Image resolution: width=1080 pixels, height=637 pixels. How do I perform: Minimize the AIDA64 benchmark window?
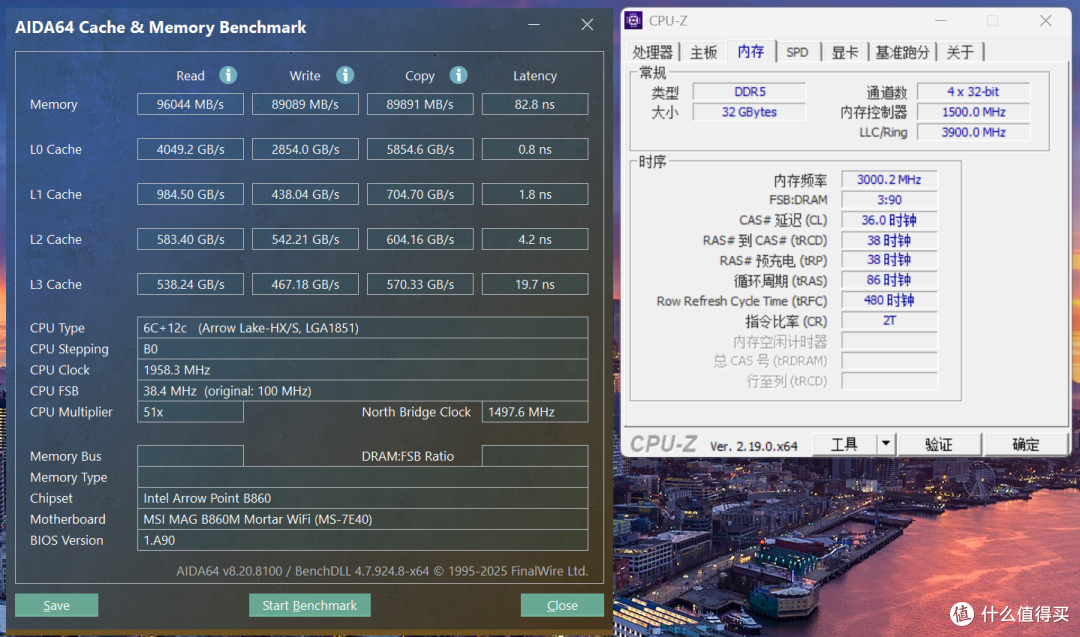pyautogui.click(x=534, y=25)
